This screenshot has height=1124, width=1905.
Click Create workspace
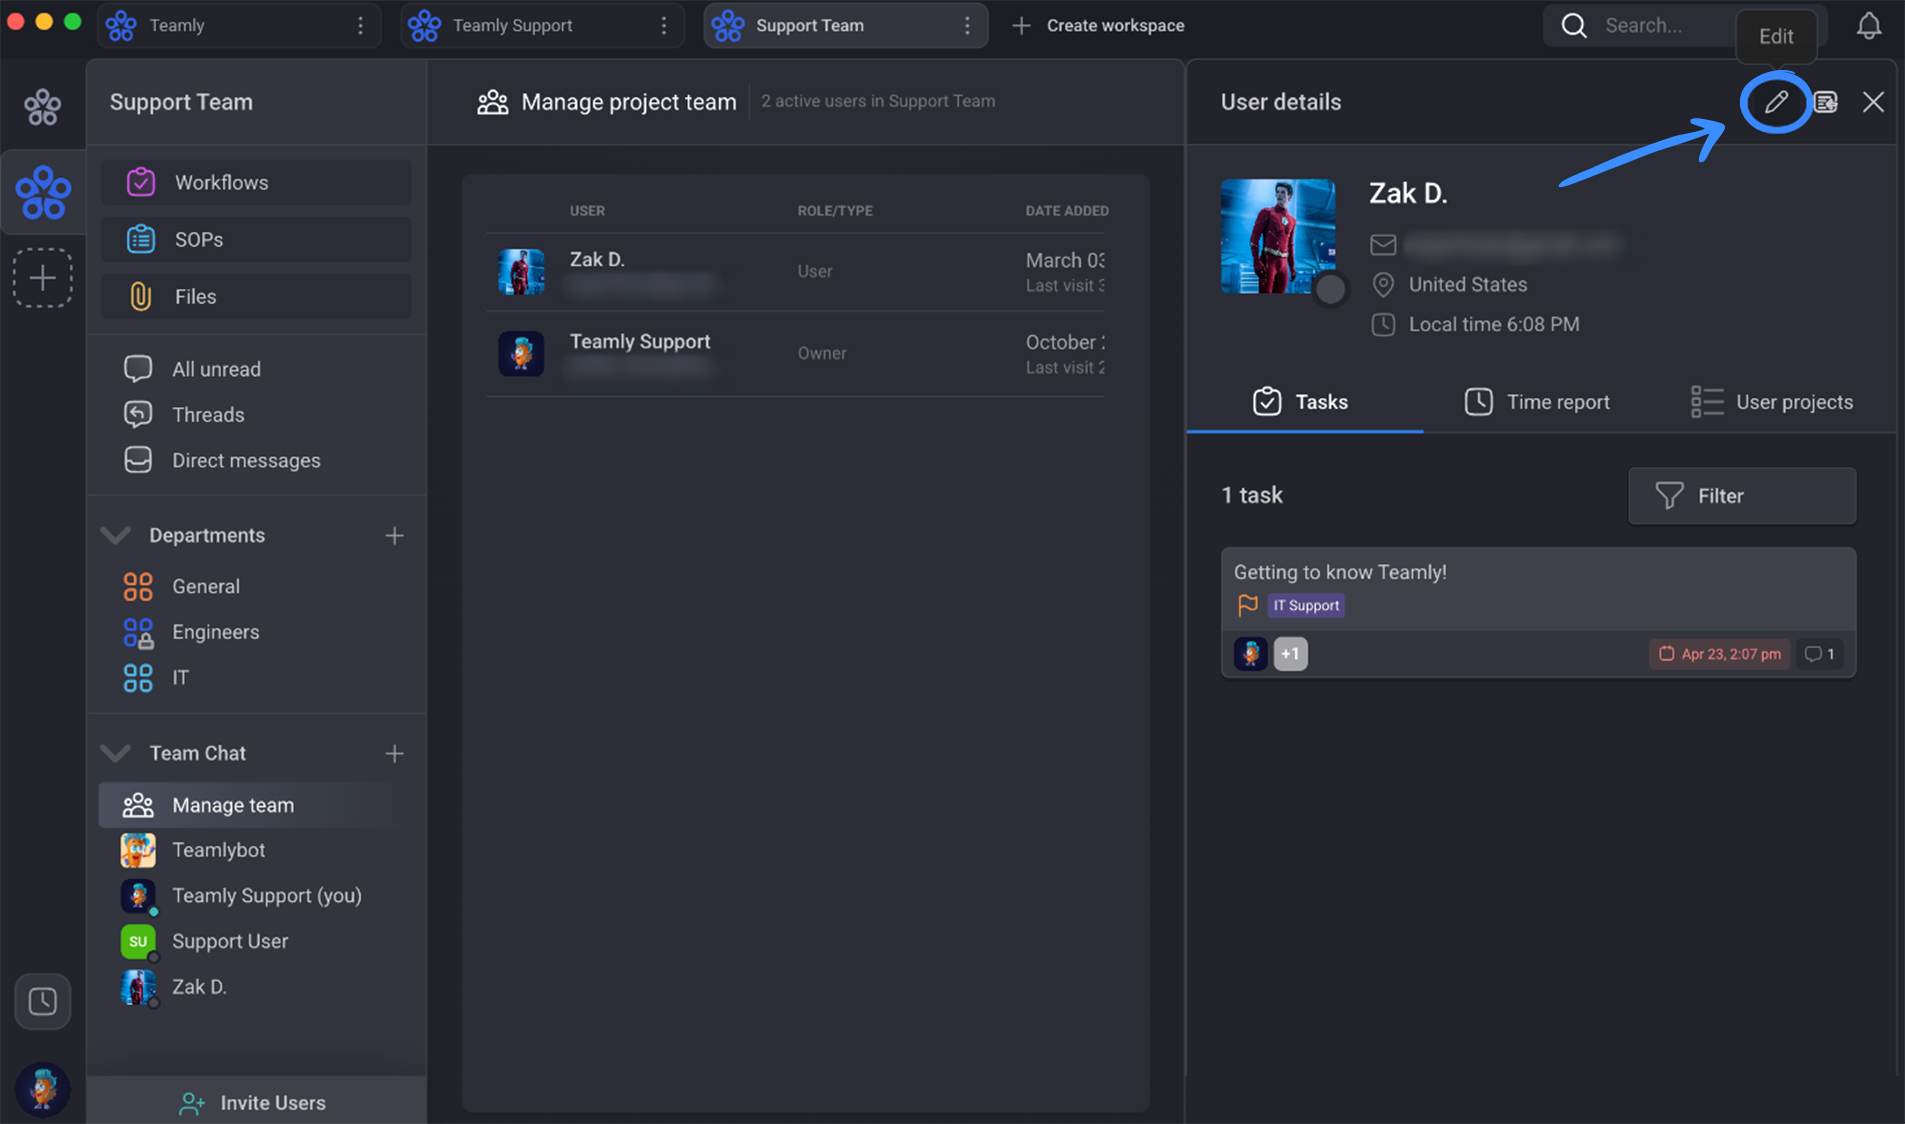[x=1098, y=26]
